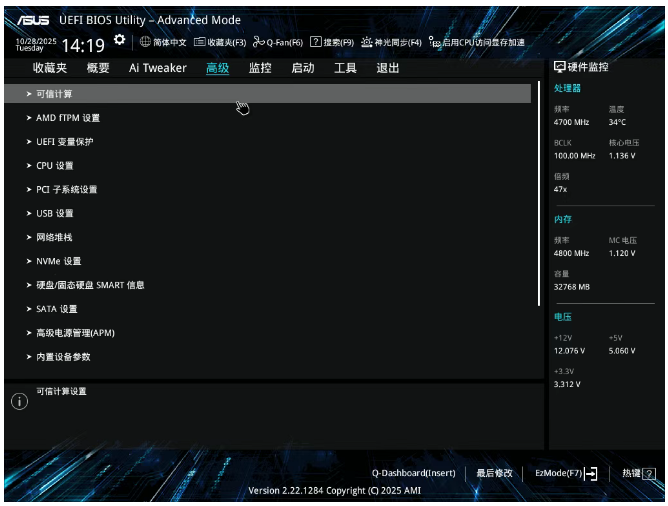
Task: Click the EzMode(F7) exit arrow icon
Action: click(x=591, y=473)
